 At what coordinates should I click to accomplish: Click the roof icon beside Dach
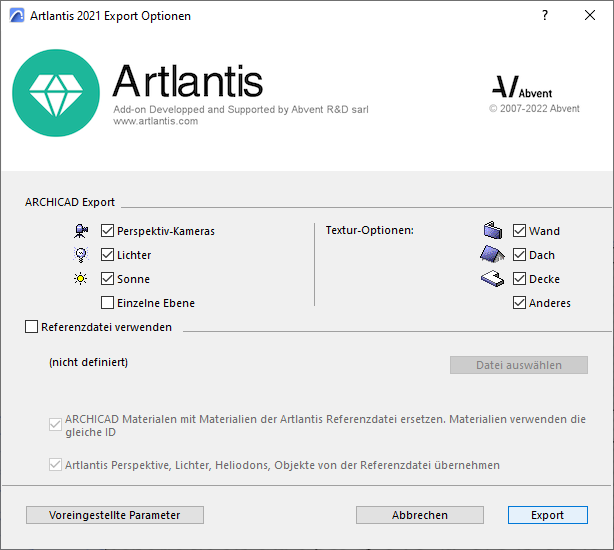coord(492,254)
